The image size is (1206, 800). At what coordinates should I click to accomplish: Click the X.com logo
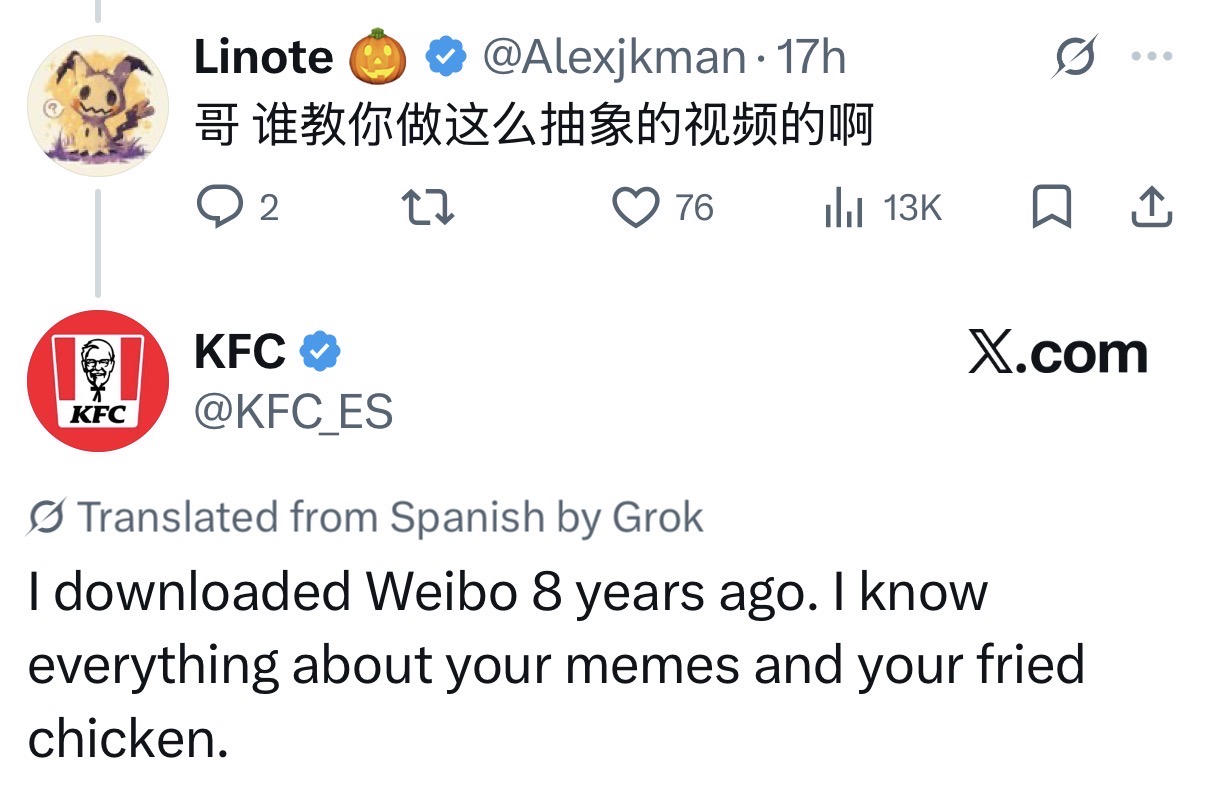[1058, 354]
